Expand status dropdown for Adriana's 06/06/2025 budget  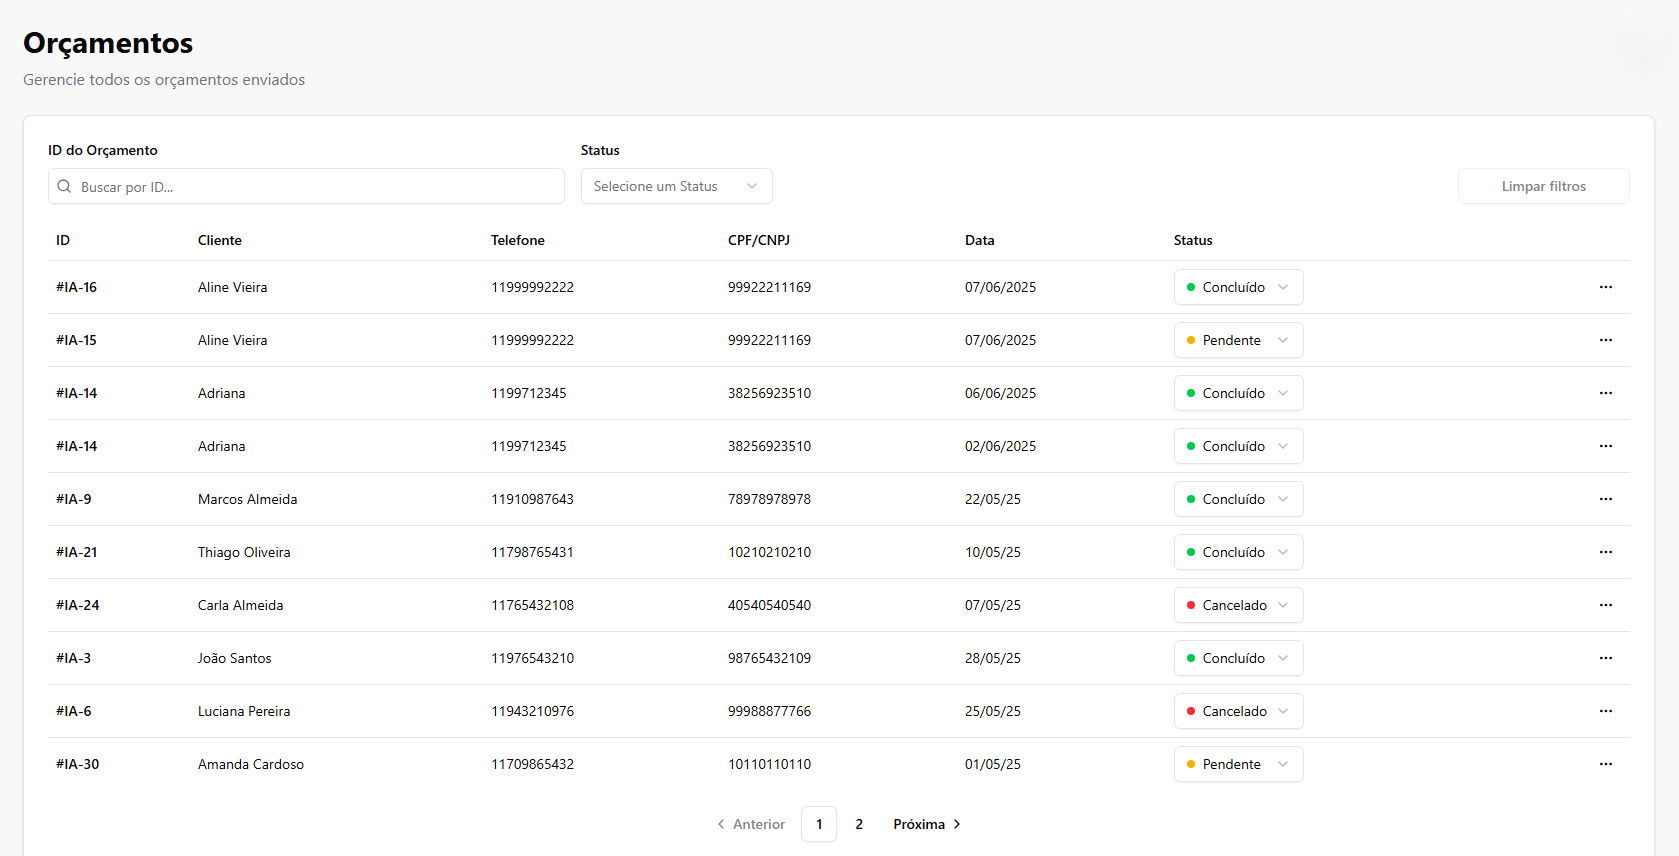click(1238, 393)
